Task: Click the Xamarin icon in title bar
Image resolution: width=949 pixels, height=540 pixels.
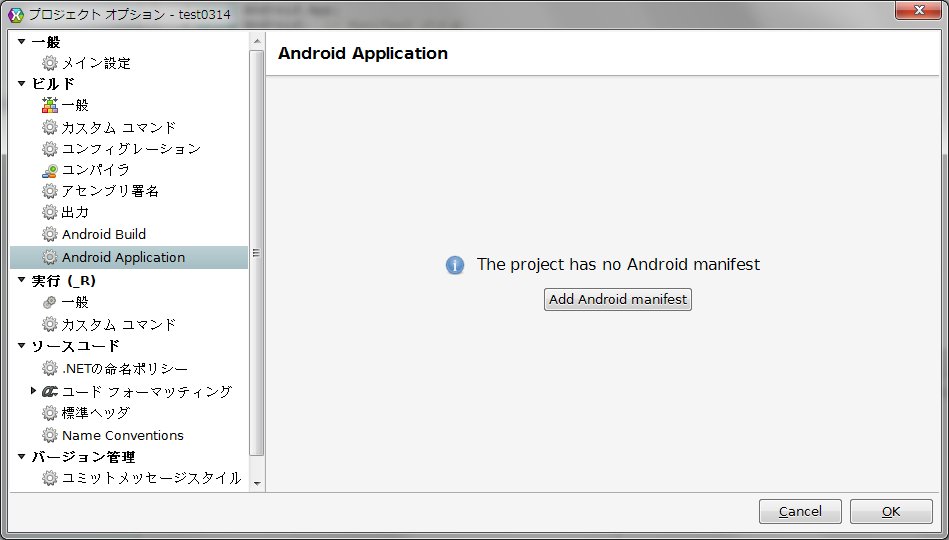Action: coord(16,14)
